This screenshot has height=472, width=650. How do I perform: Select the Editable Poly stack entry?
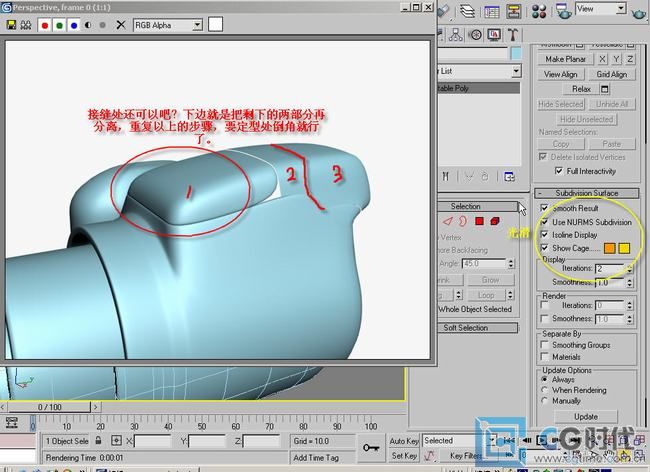tap(479, 88)
